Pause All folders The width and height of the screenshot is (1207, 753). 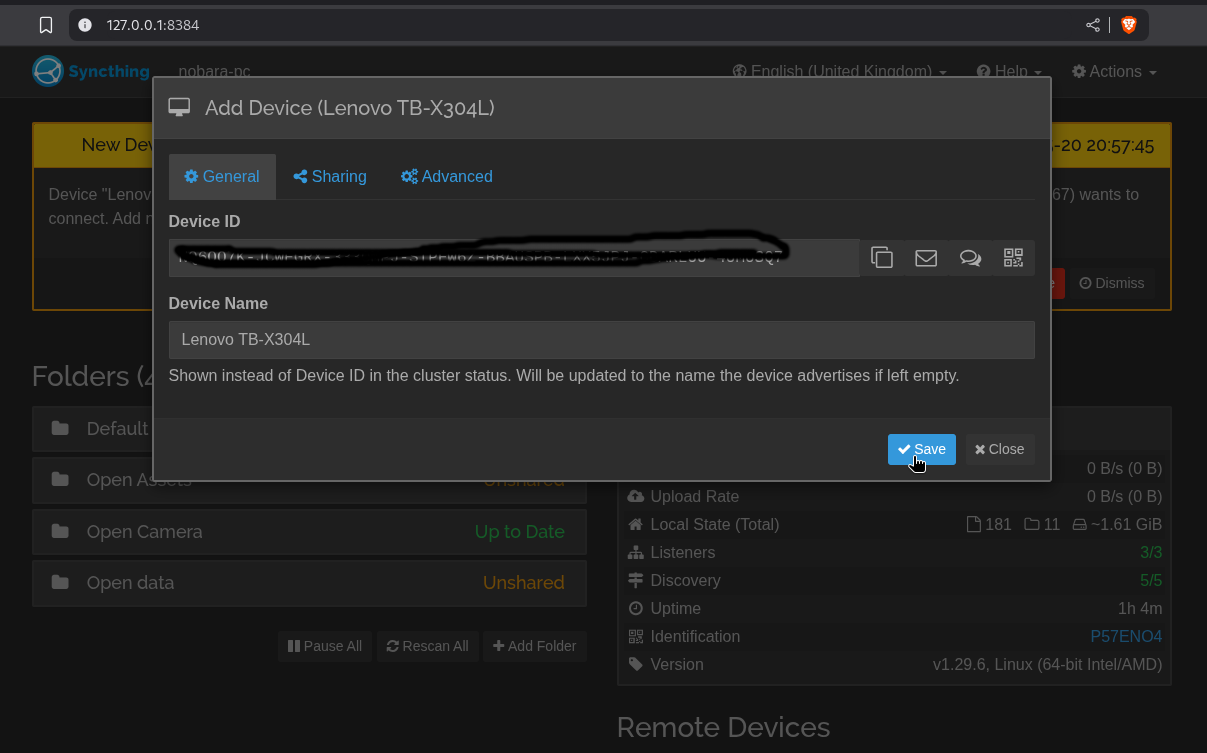325,646
